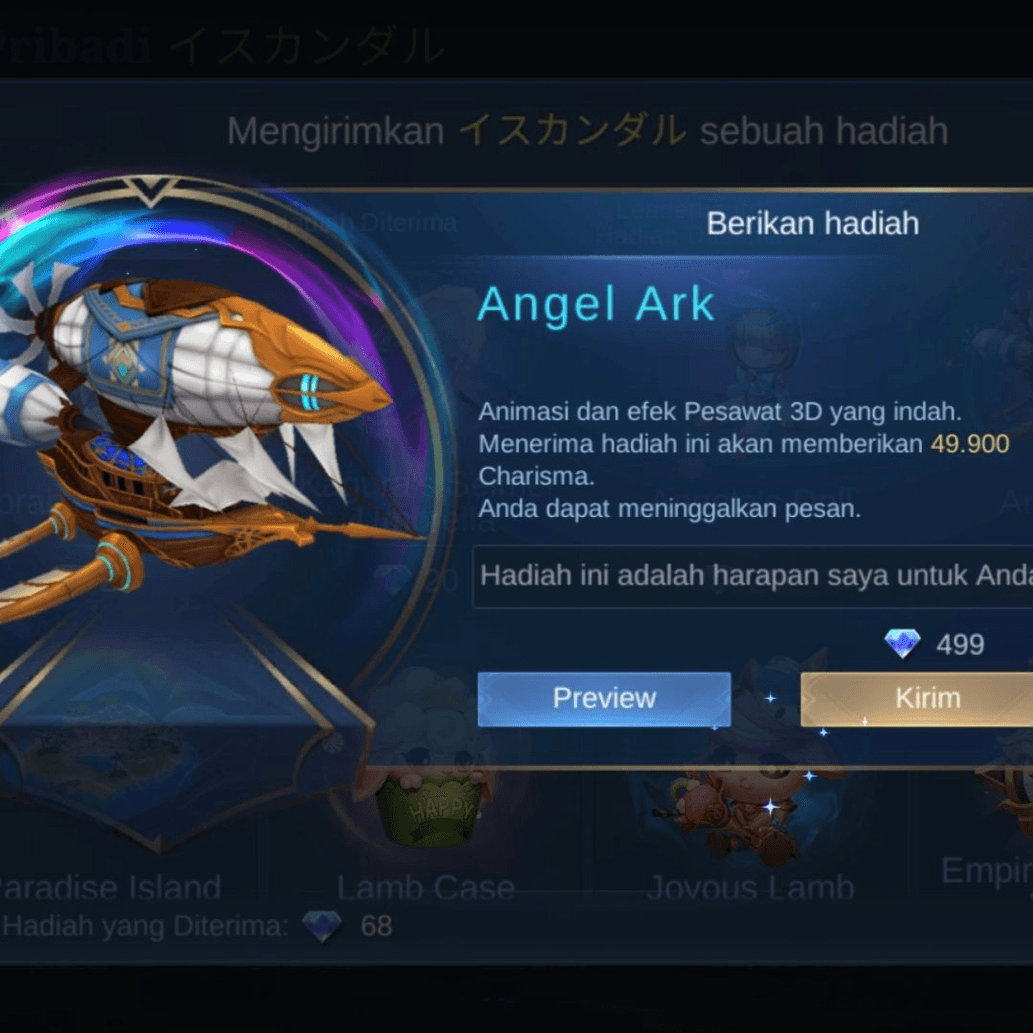This screenshot has height=1033, width=1033.
Task: Choose the Paradise Island gift icon
Action: (105, 764)
